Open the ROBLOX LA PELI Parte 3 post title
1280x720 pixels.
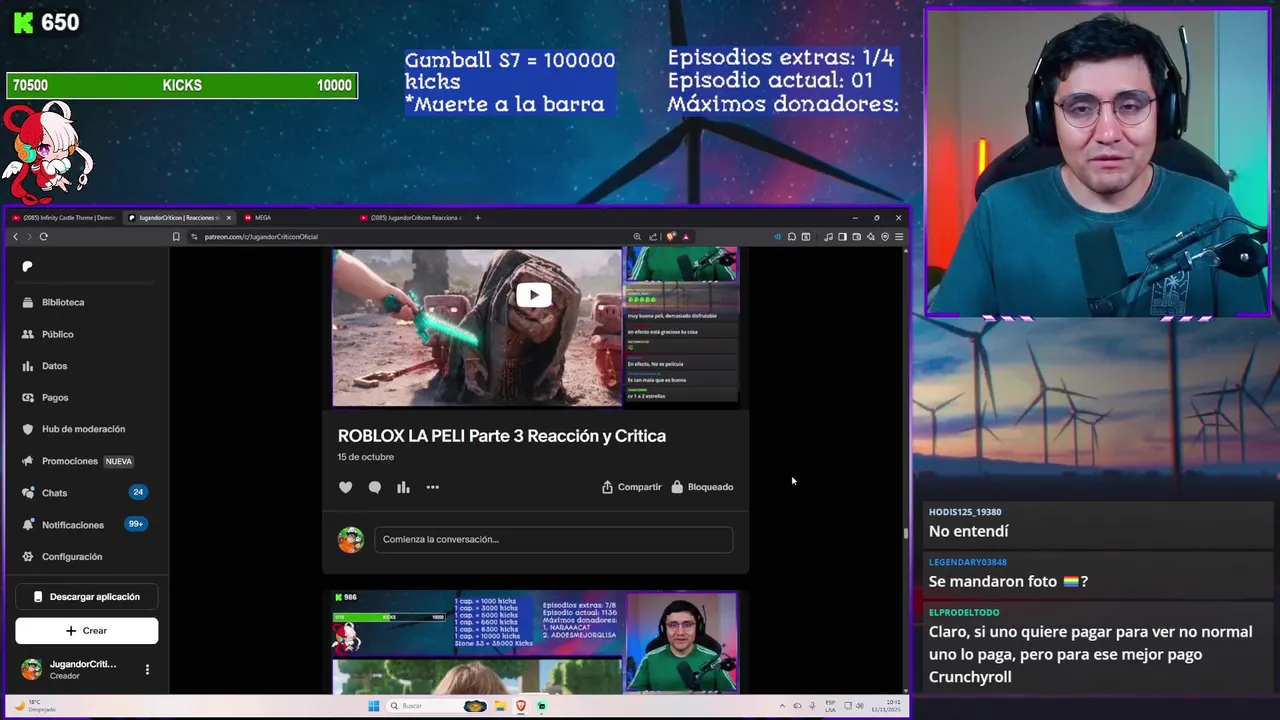pos(502,436)
